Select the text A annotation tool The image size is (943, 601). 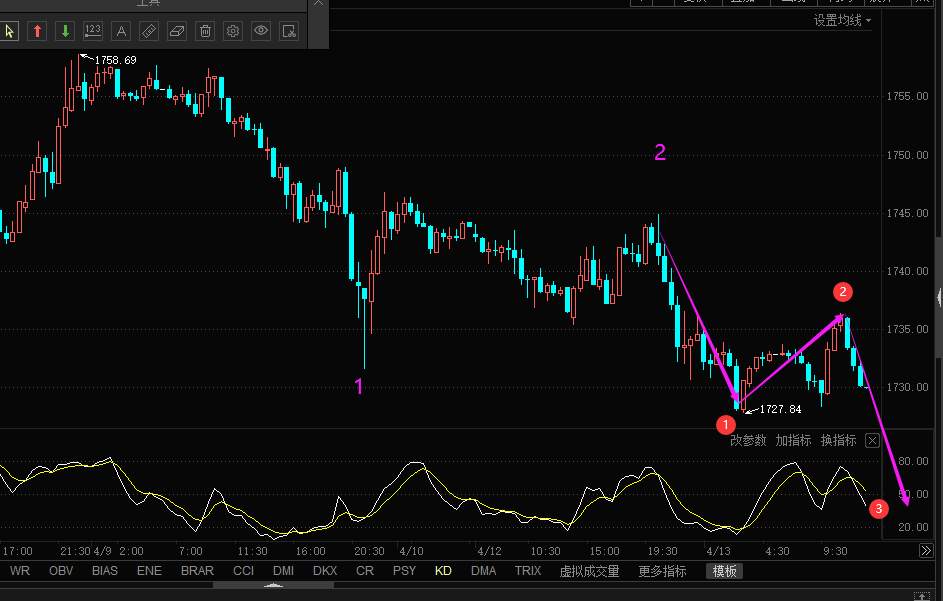tap(121, 31)
